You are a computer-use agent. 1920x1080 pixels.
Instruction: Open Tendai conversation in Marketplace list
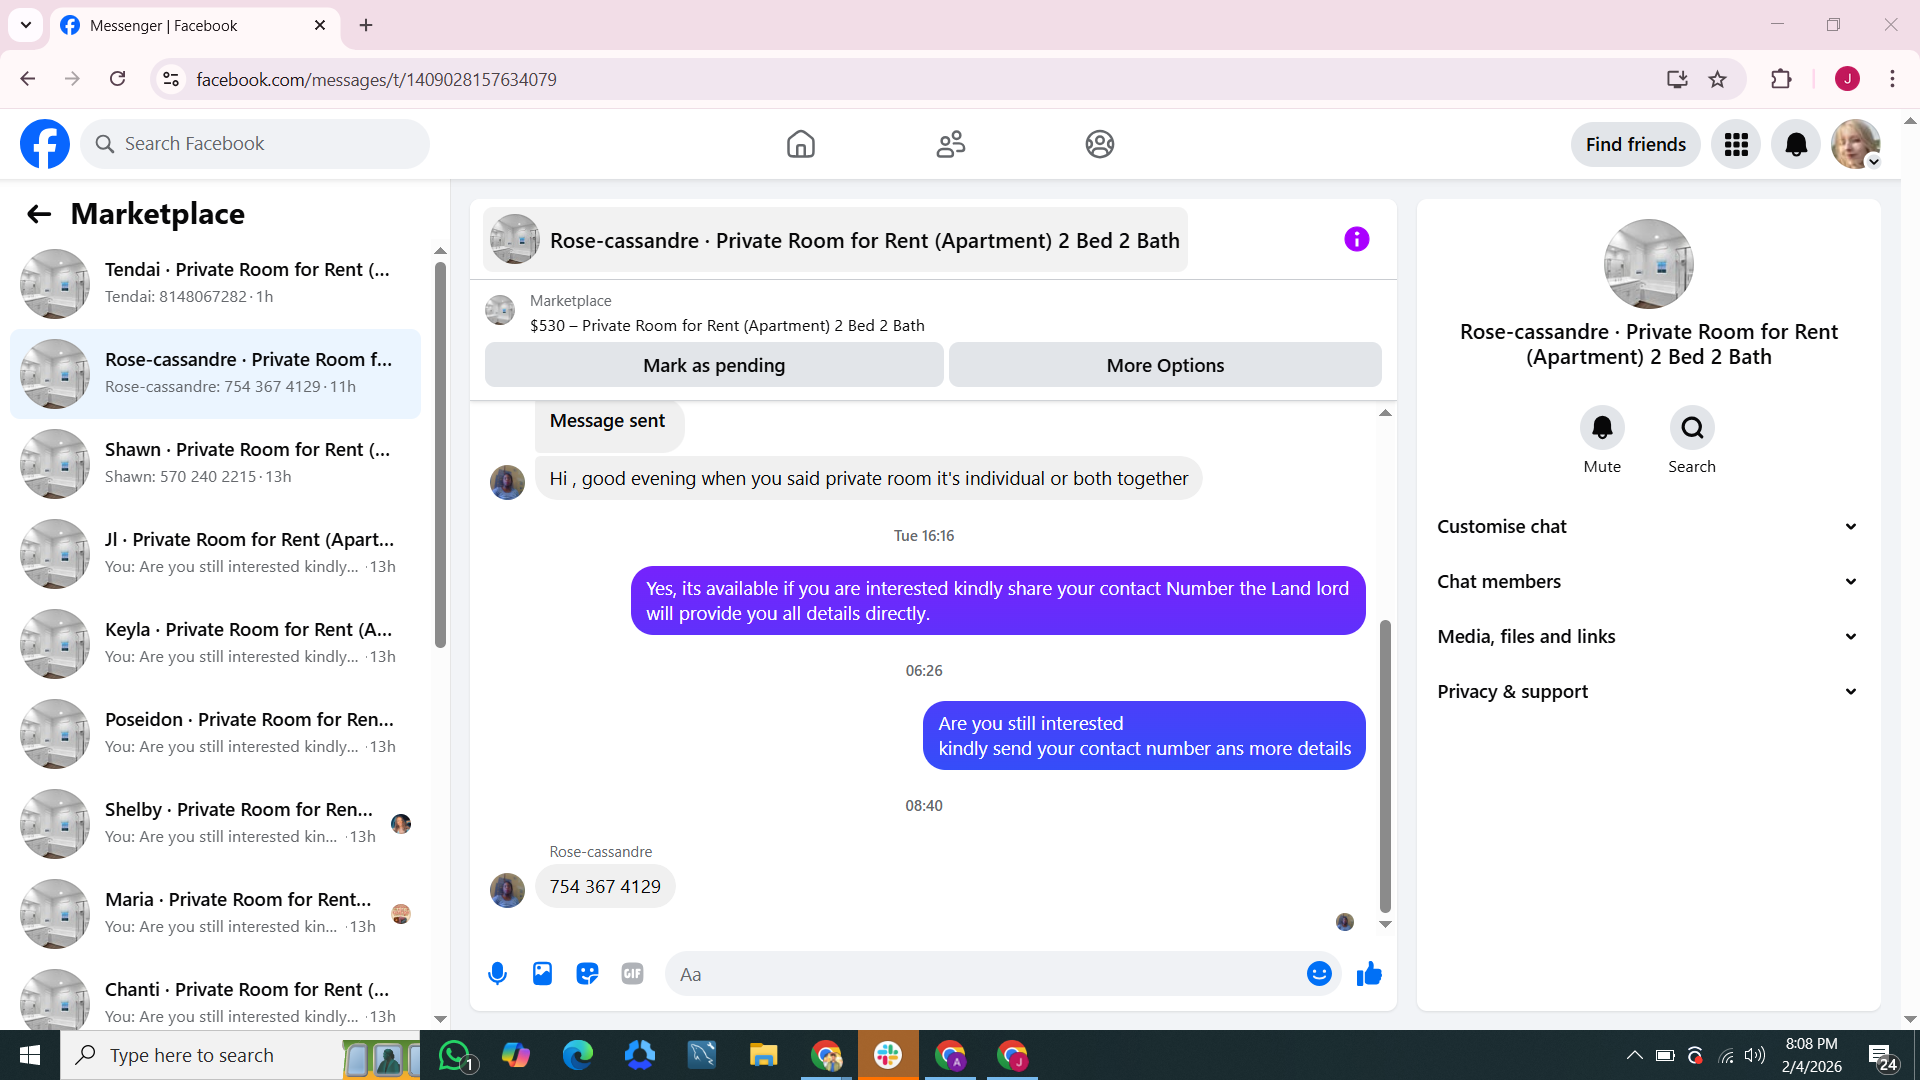point(215,283)
